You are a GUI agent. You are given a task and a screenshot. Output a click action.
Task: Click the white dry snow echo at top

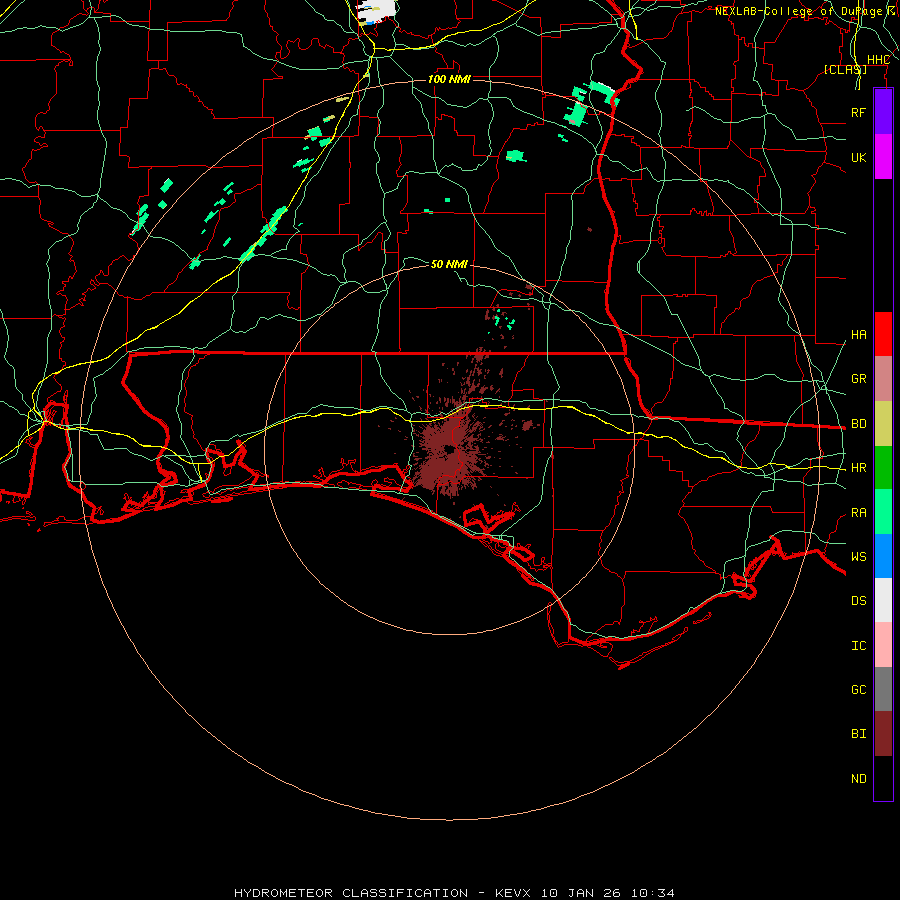point(377,10)
